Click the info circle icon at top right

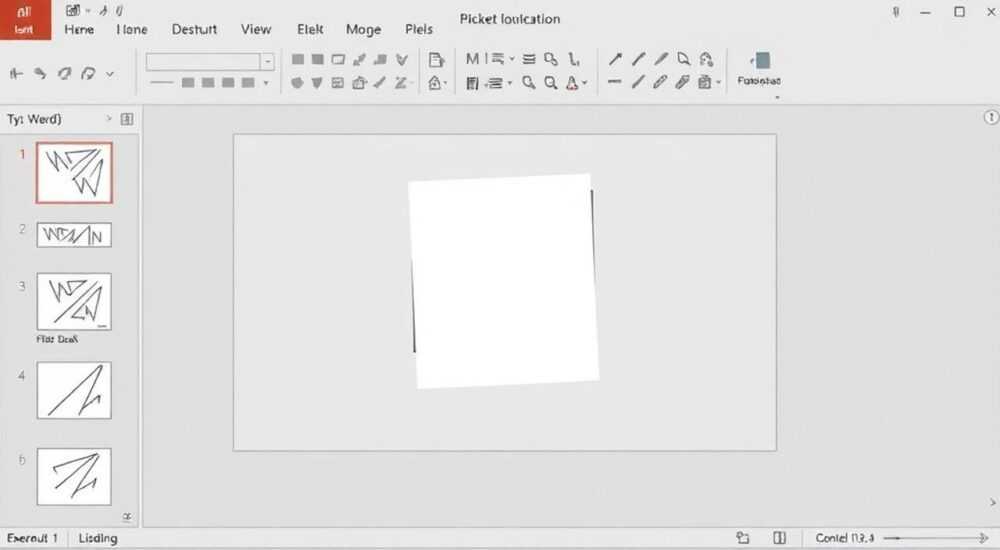click(991, 117)
